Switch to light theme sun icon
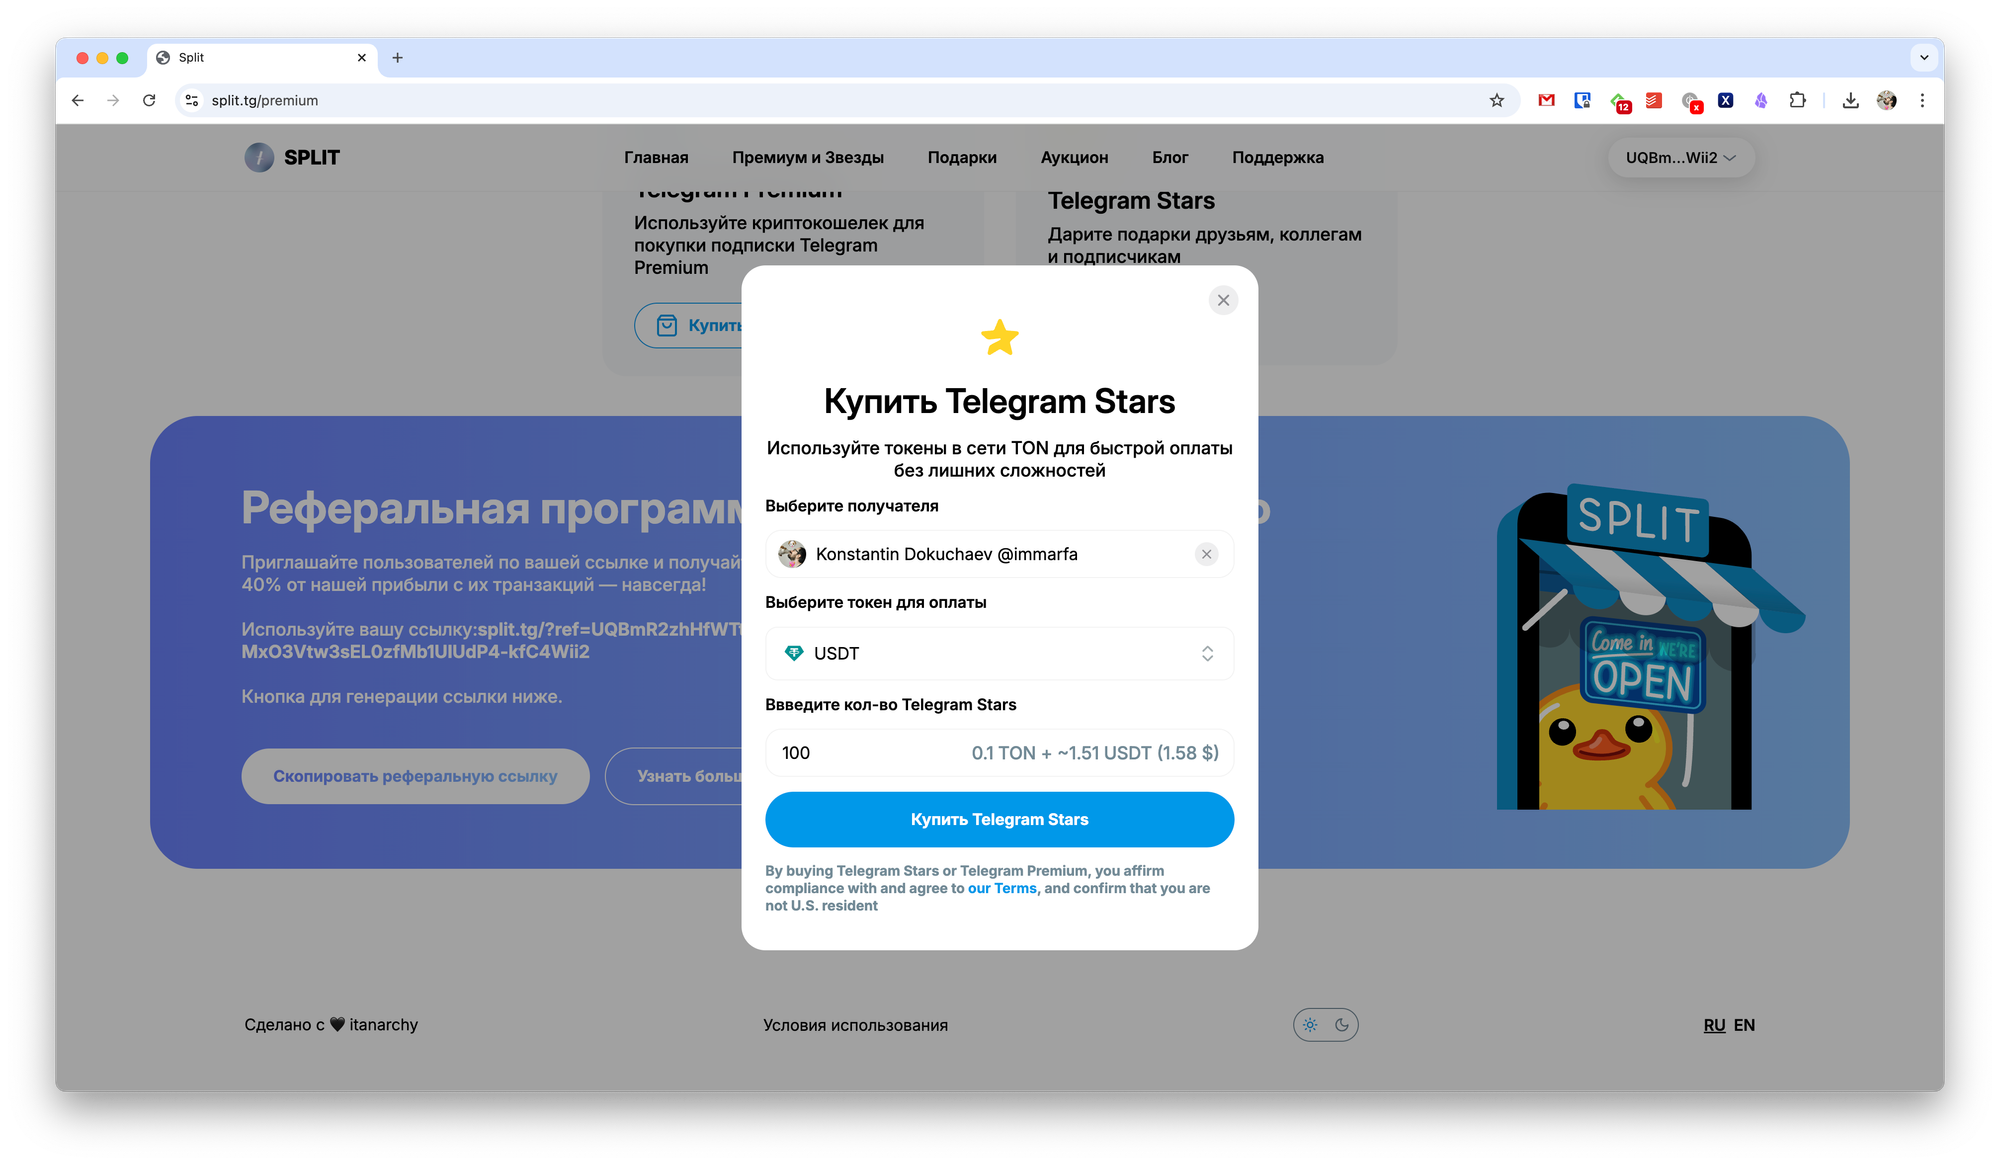This screenshot has width=2000, height=1165. tap(1310, 1025)
